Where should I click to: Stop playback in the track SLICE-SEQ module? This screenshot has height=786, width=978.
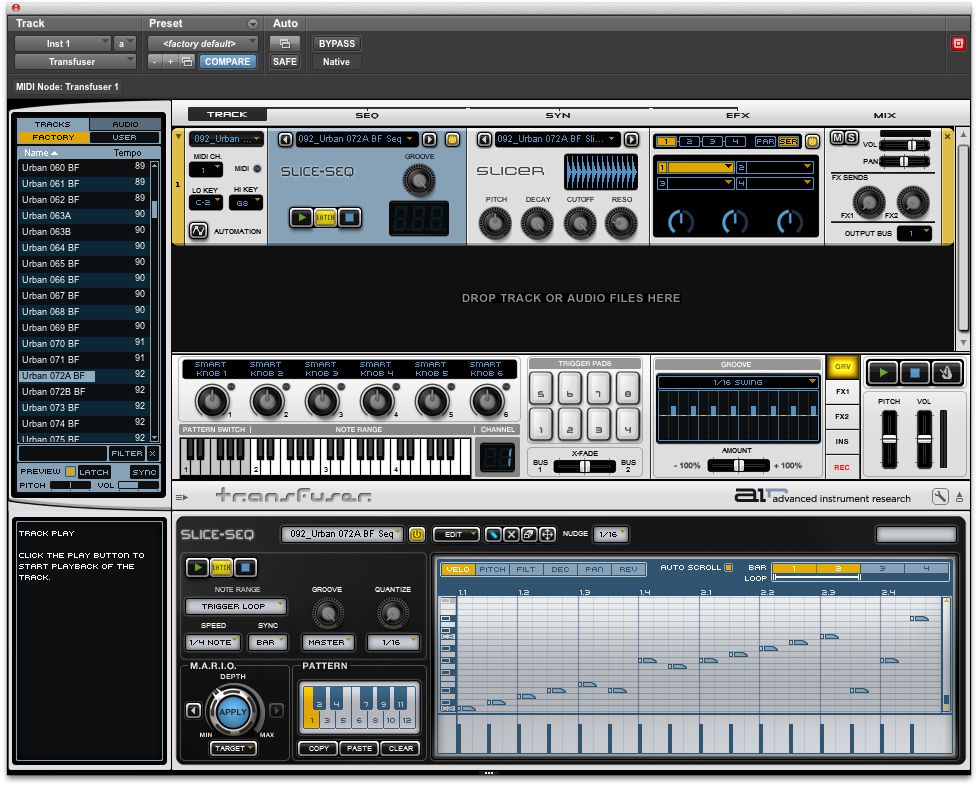(x=349, y=217)
